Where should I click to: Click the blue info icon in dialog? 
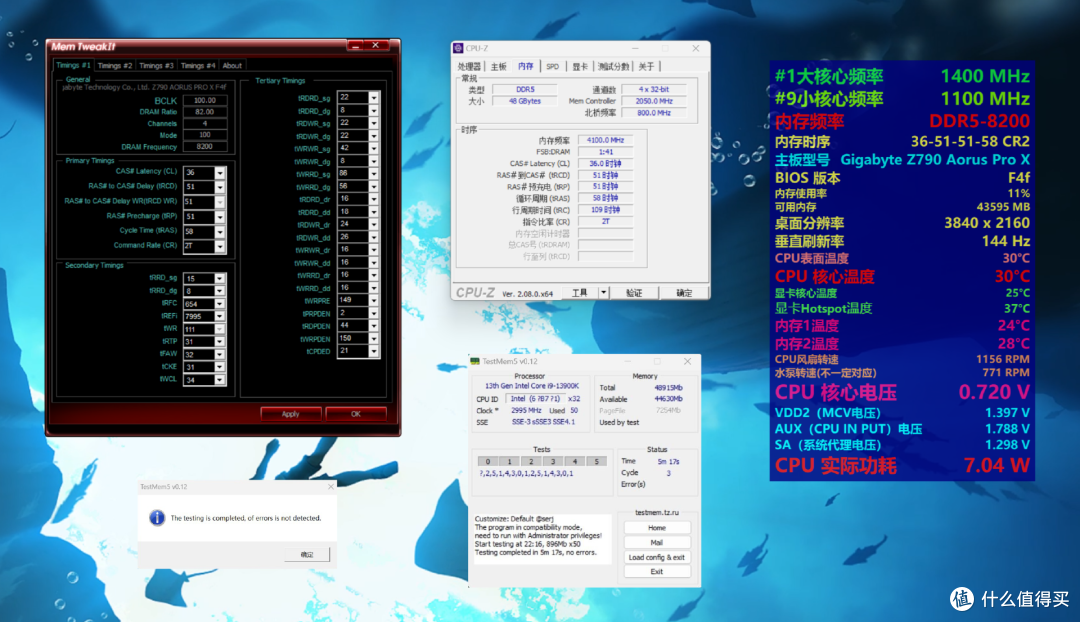tap(157, 517)
